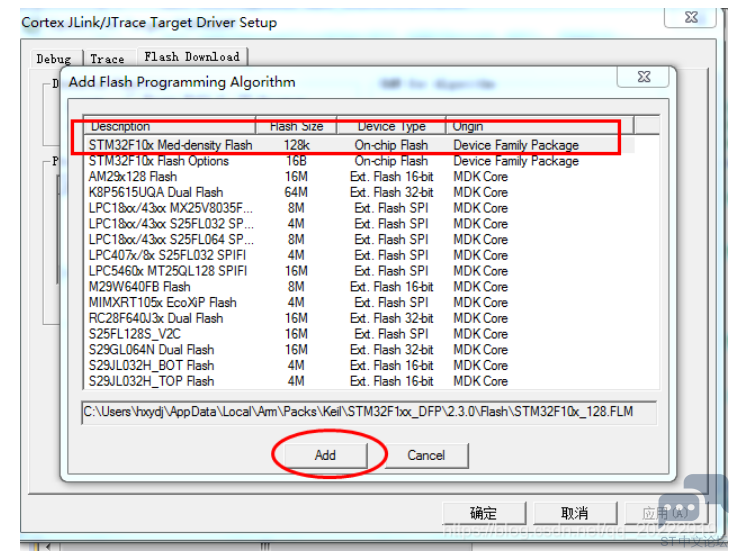This screenshot has height=557, width=737.
Task: Select LPC5460x MT25QL128 SPIFI entry
Action: click(360, 271)
